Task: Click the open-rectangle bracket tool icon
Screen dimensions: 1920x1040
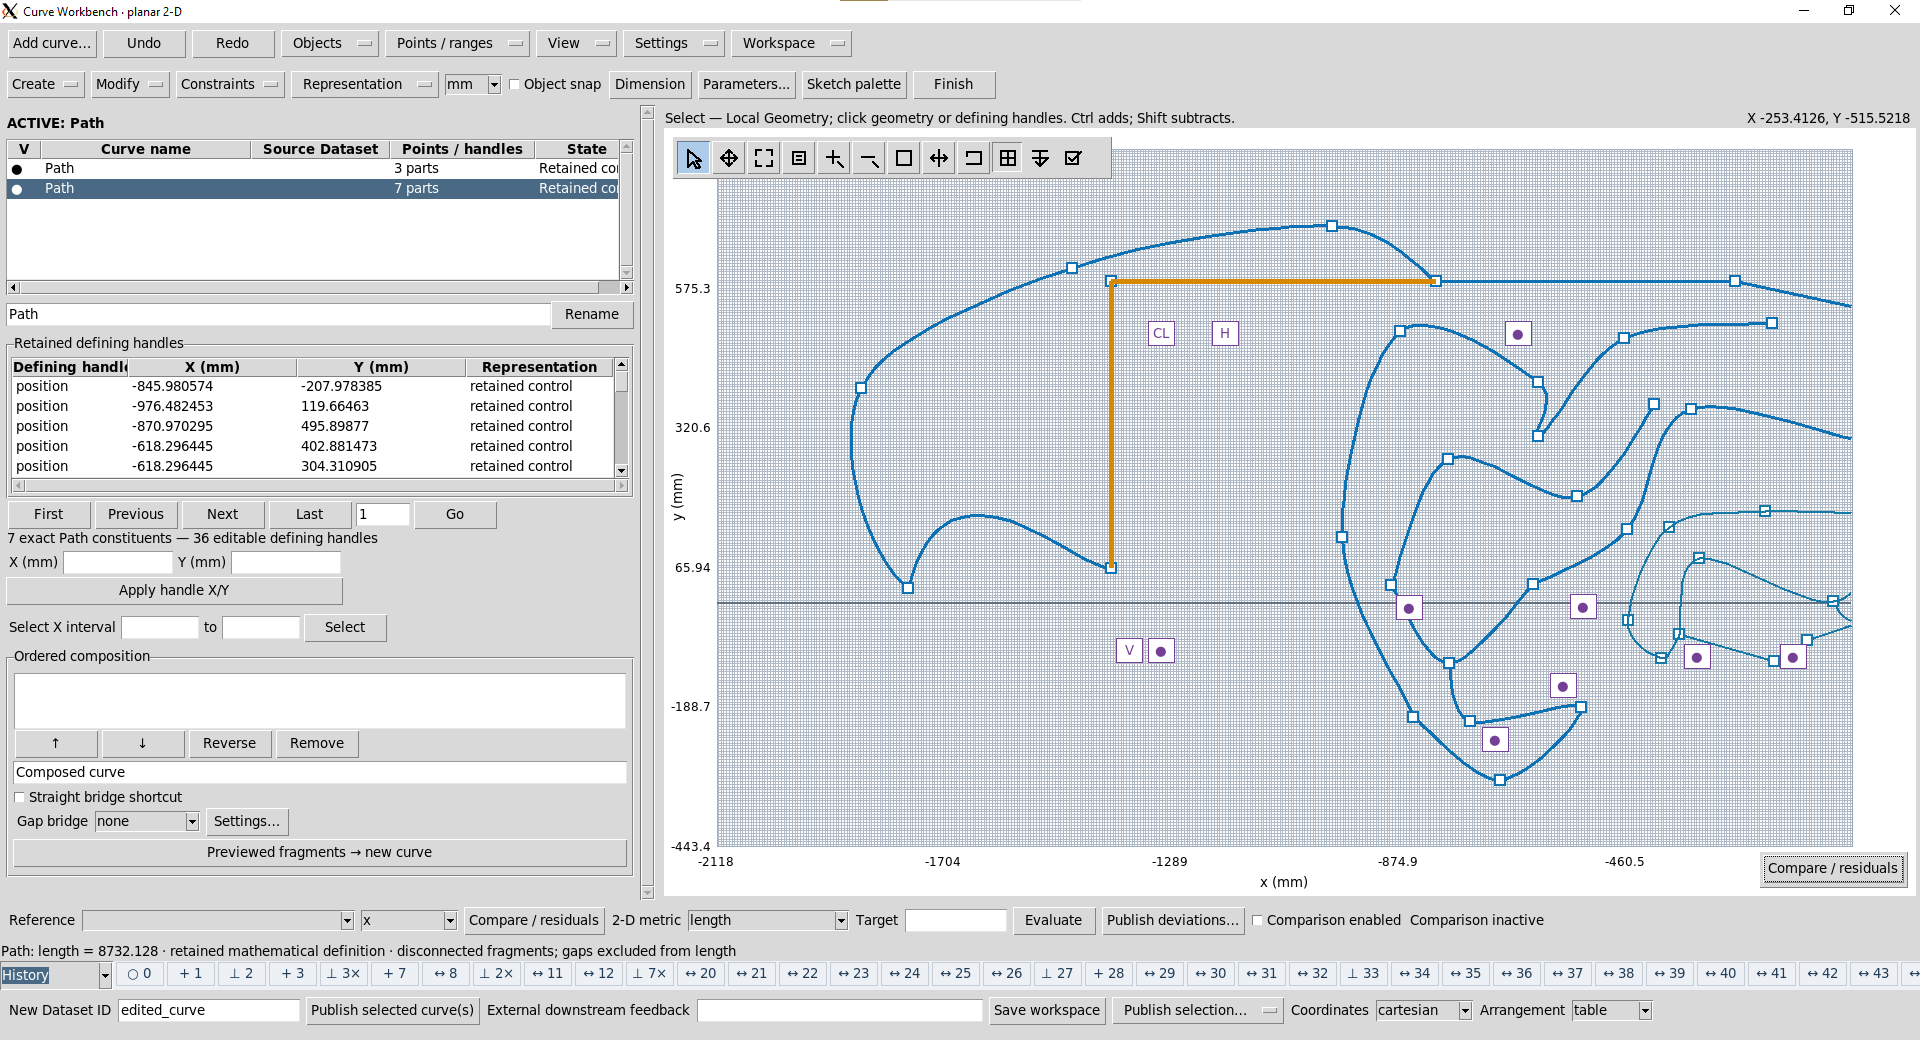Action: click(x=973, y=158)
